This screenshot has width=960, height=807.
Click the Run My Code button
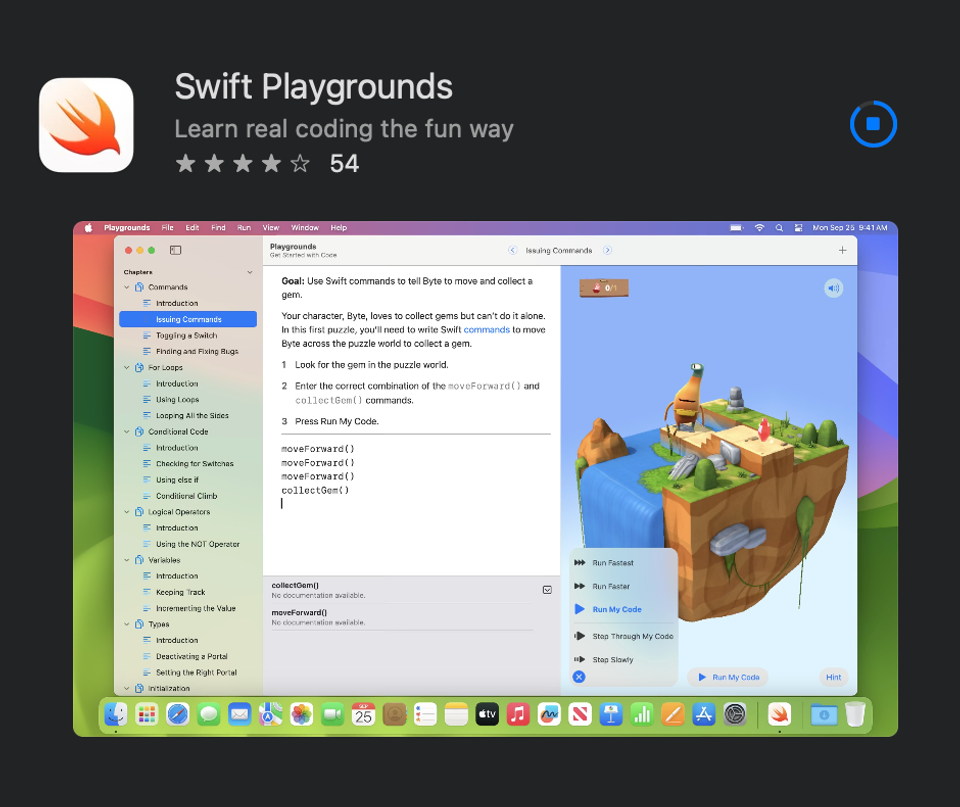click(729, 677)
